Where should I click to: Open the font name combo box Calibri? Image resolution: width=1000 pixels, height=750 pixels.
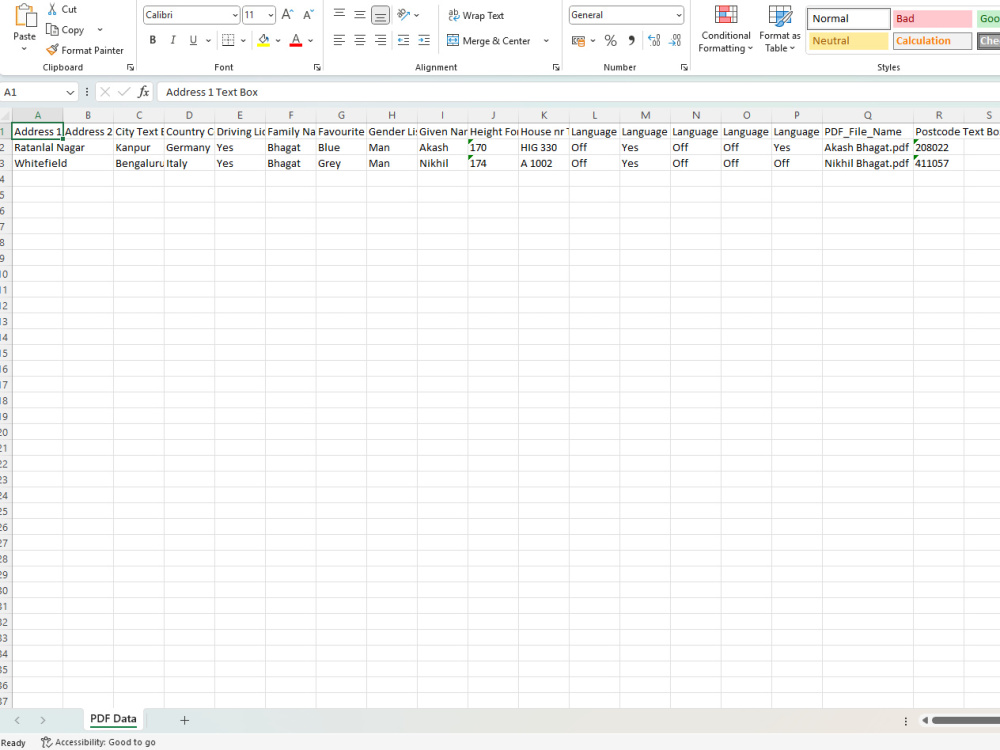pyautogui.click(x=191, y=15)
